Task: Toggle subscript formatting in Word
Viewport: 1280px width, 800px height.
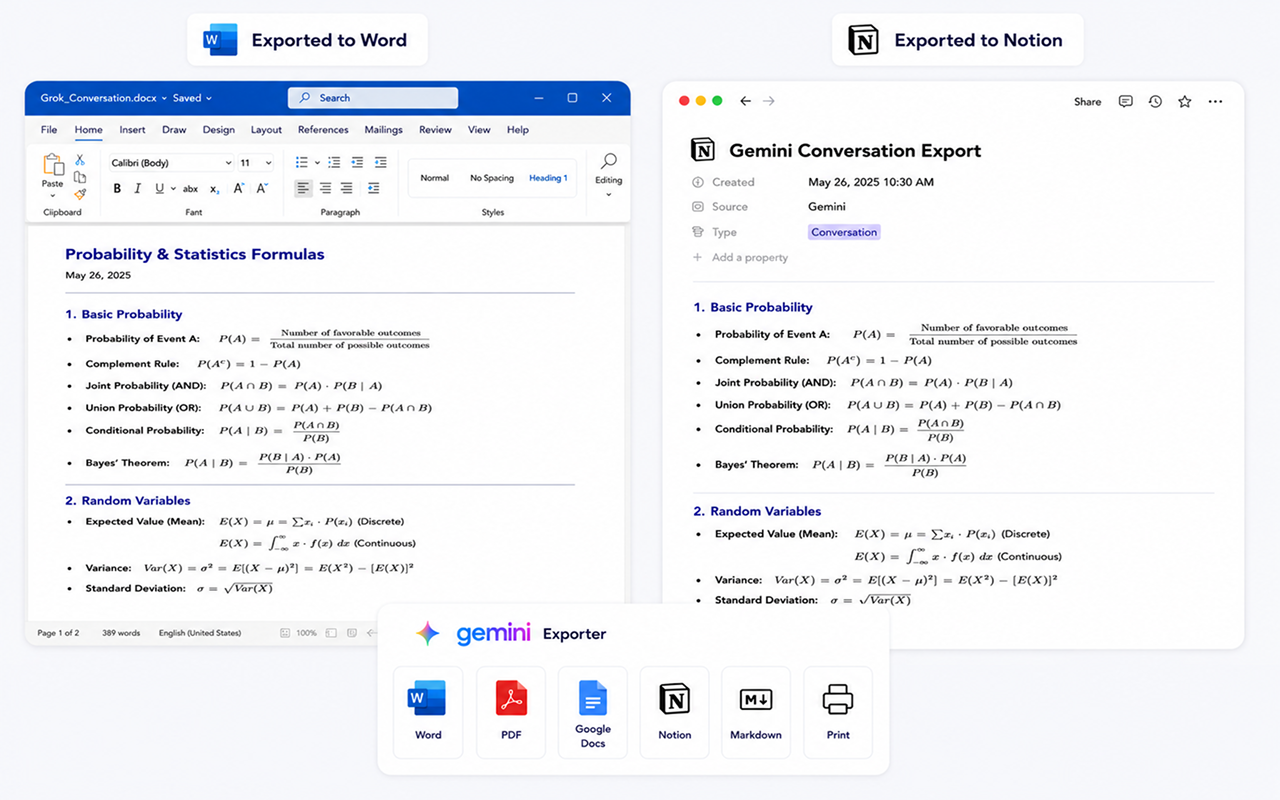Action: [x=214, y=188]
